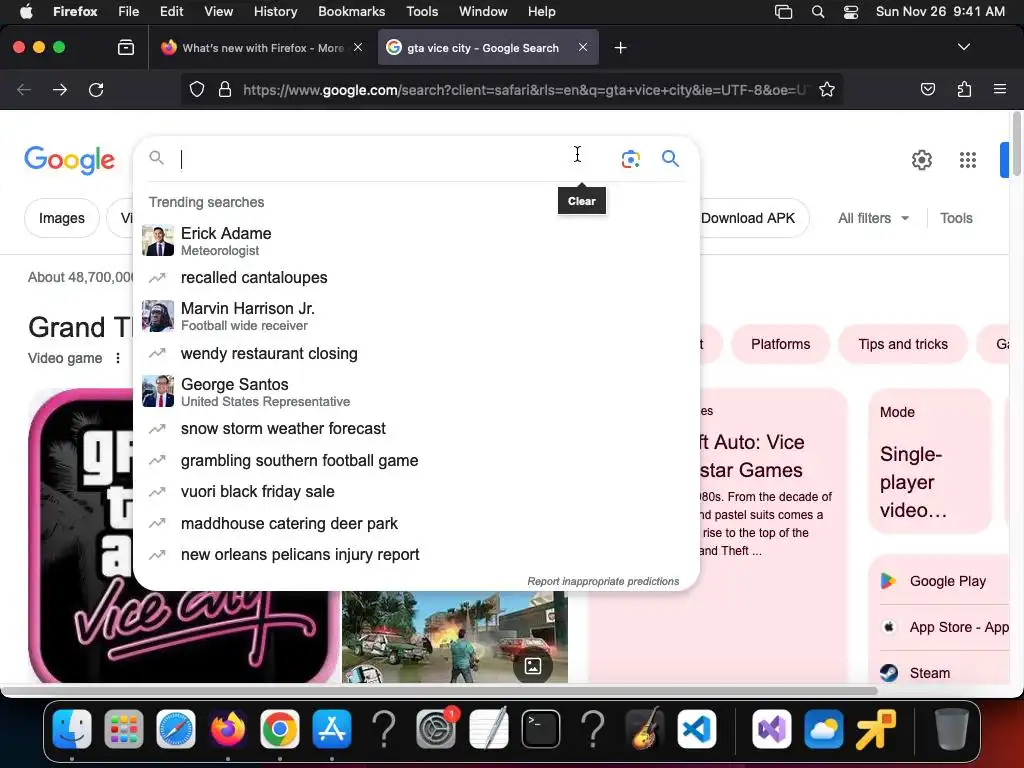Open Launchpad from the dock
This screenshot has width=1024, height=768.
123,729
